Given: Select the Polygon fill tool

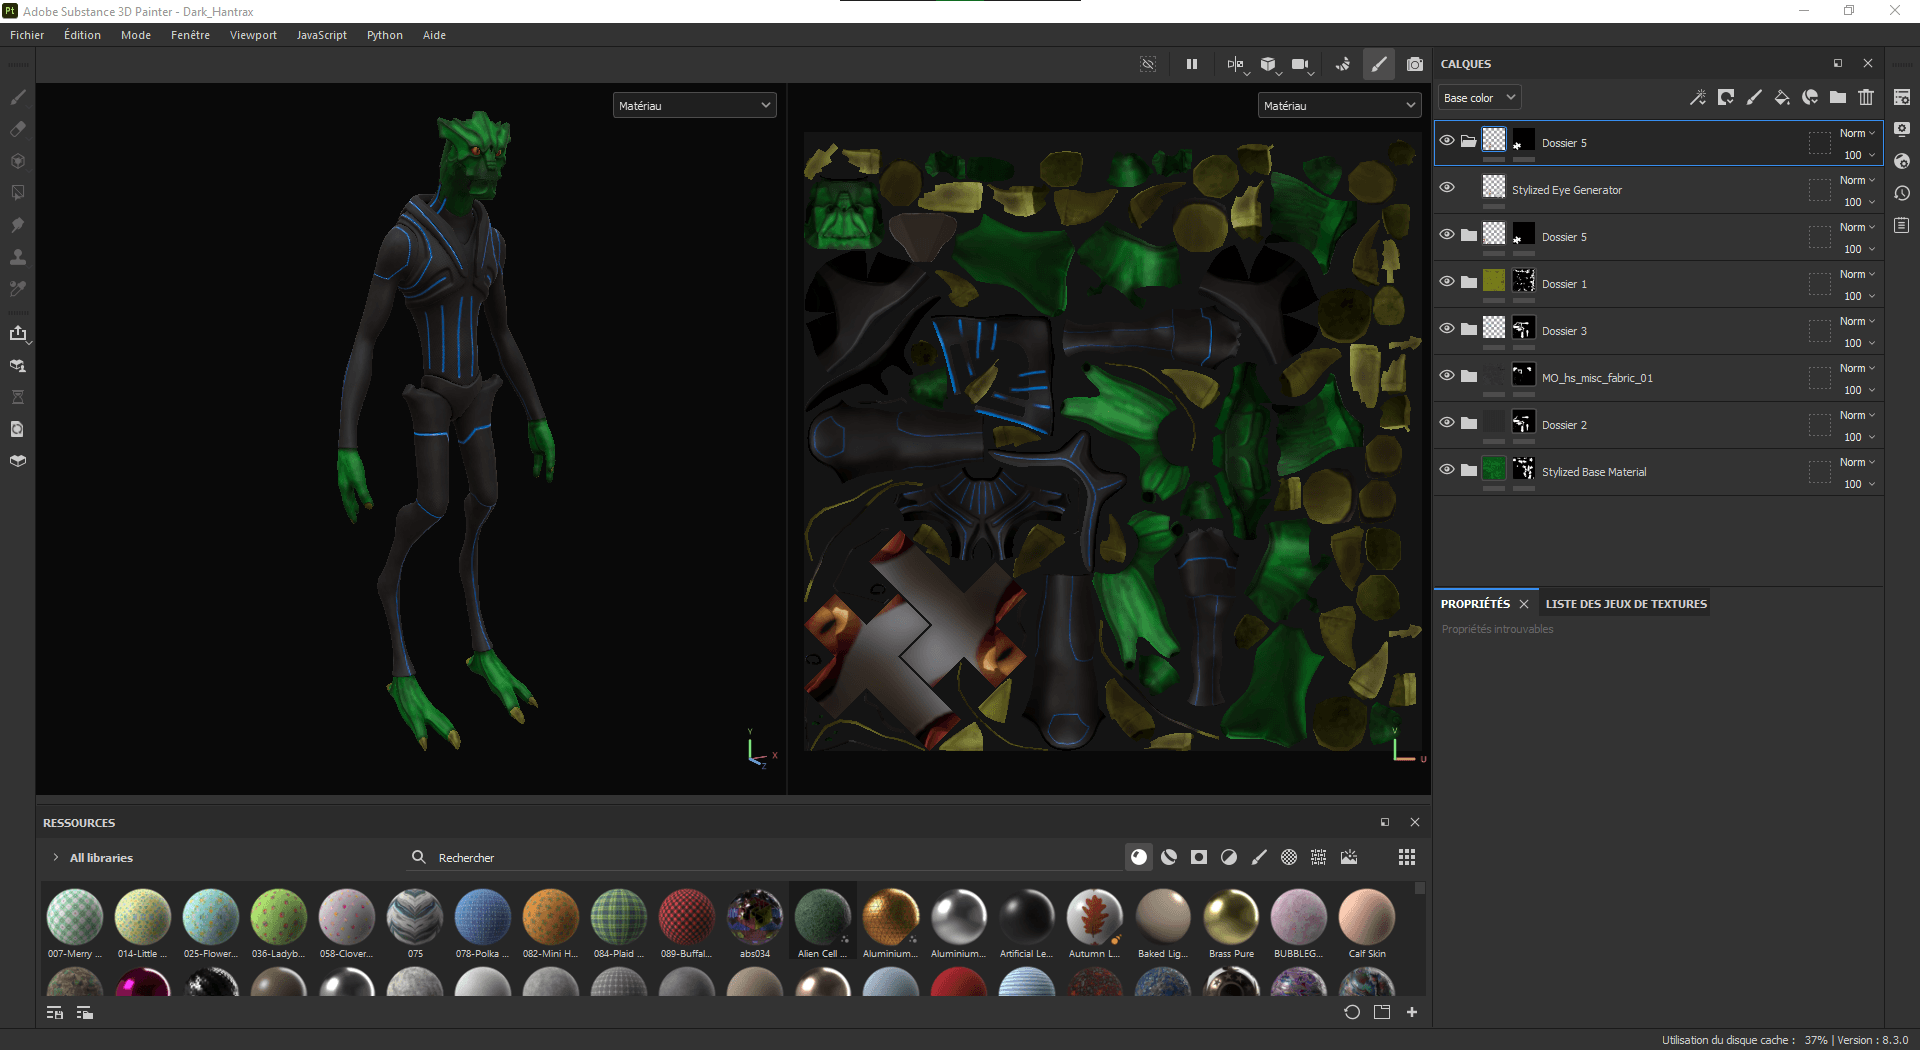Looking at the screenshot, I should 18,192.
